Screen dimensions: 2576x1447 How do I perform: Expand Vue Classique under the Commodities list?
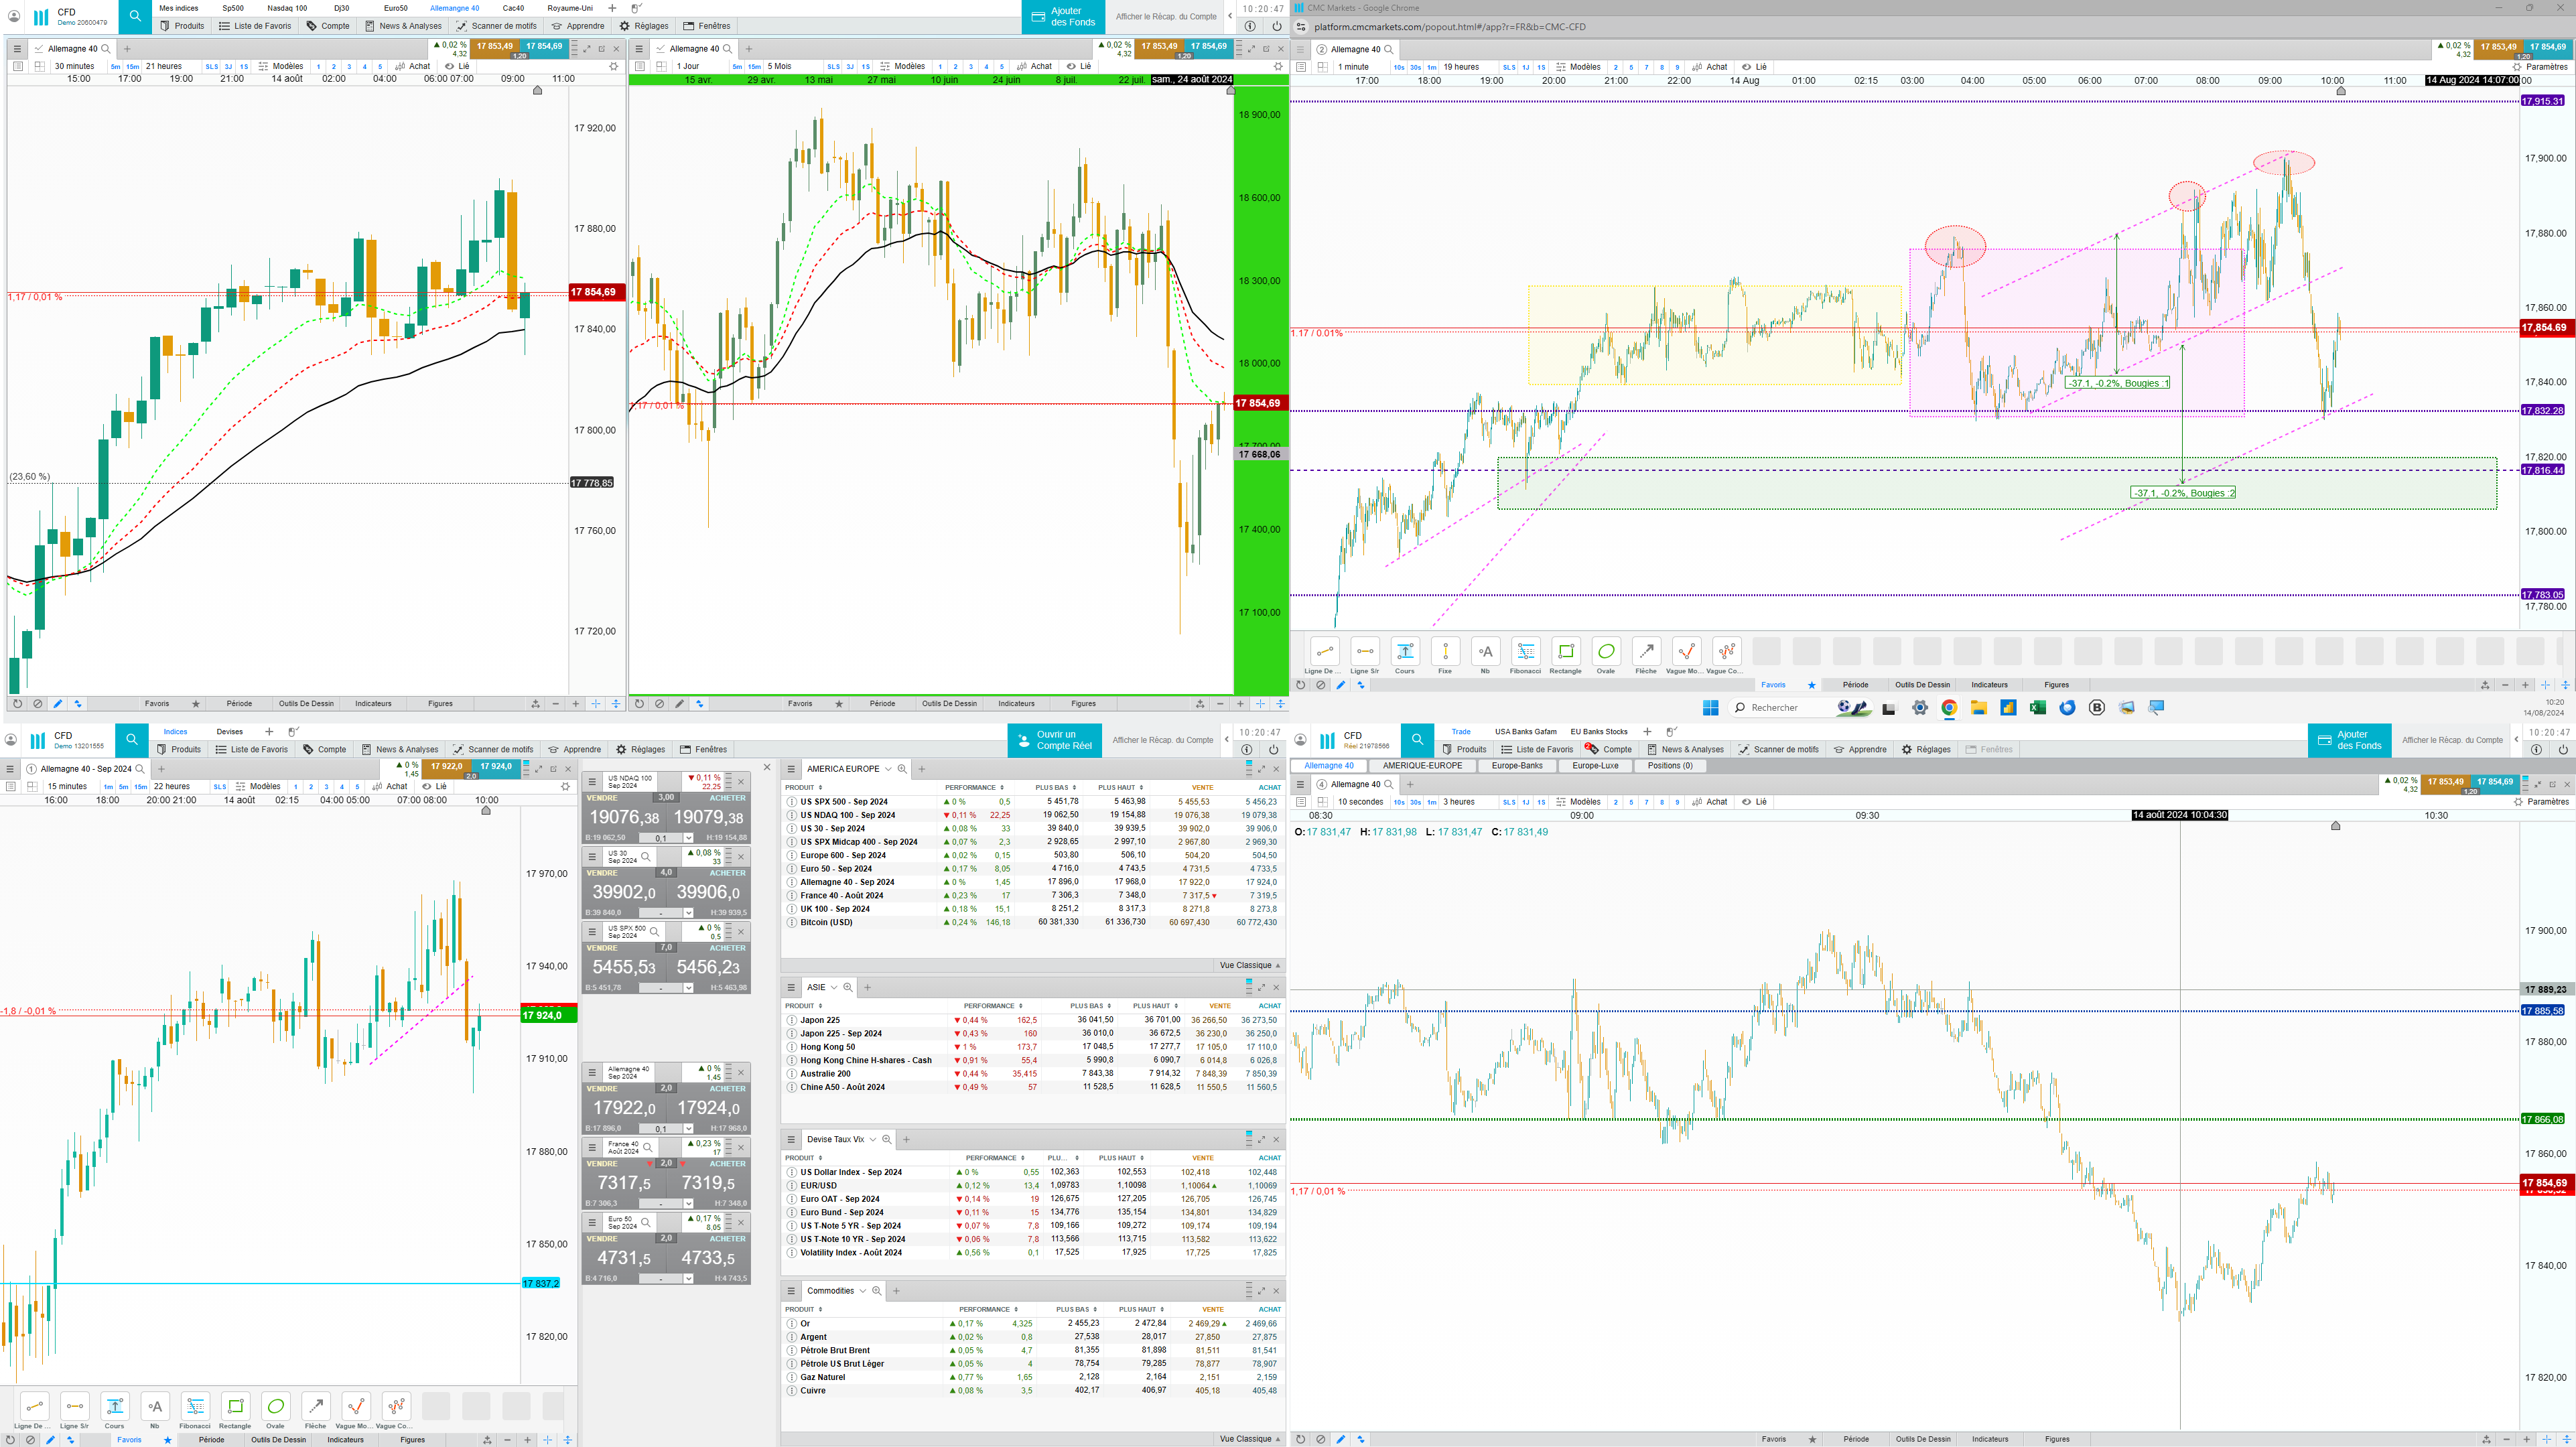pyautogui.click(x=1249, y=1439)
